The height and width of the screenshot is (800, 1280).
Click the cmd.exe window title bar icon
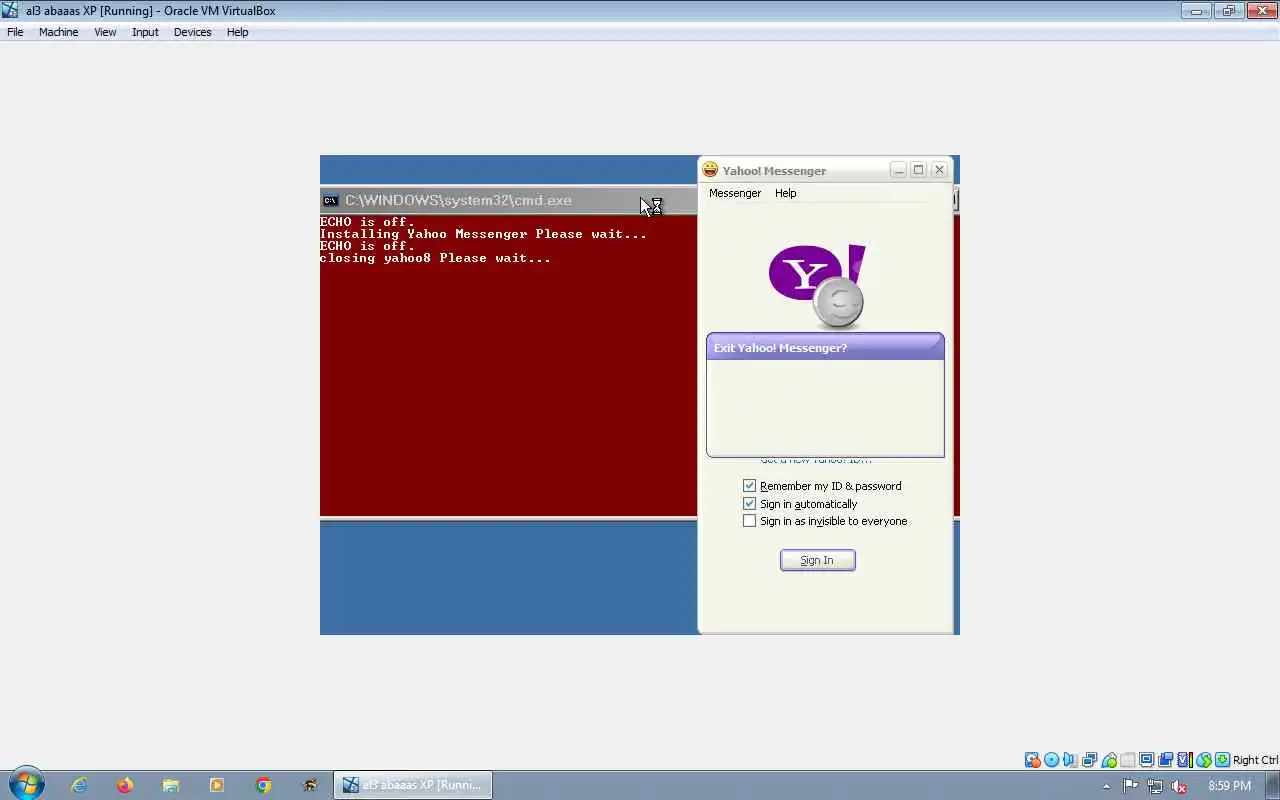point(330,200)
